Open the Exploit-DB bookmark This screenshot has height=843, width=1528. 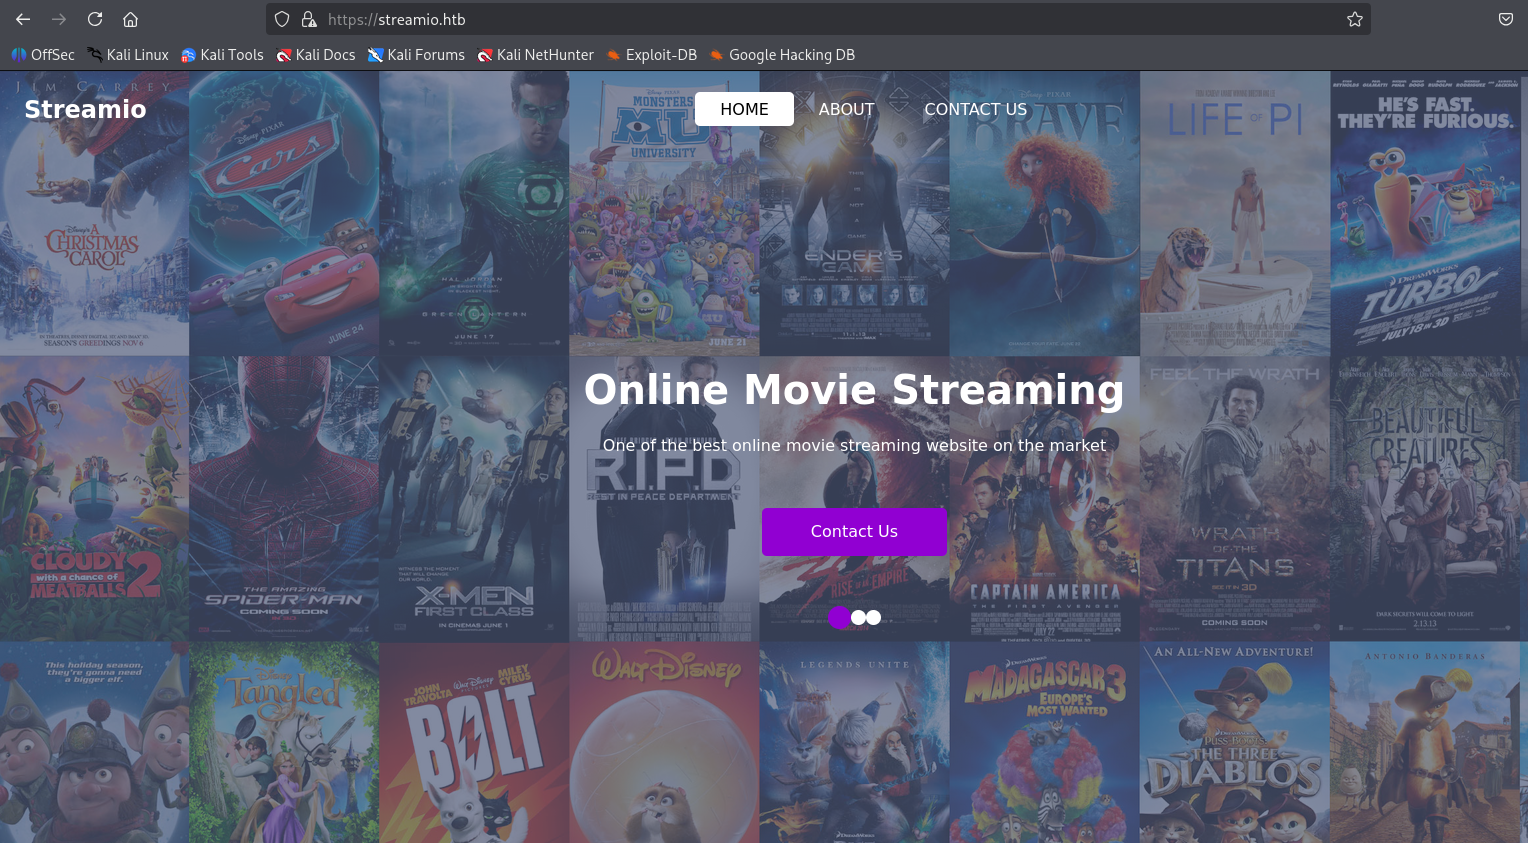point(651,55)
